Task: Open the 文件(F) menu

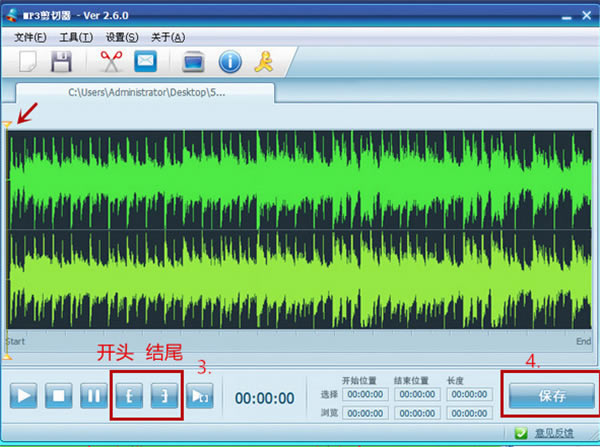Action: click(31, 37)
